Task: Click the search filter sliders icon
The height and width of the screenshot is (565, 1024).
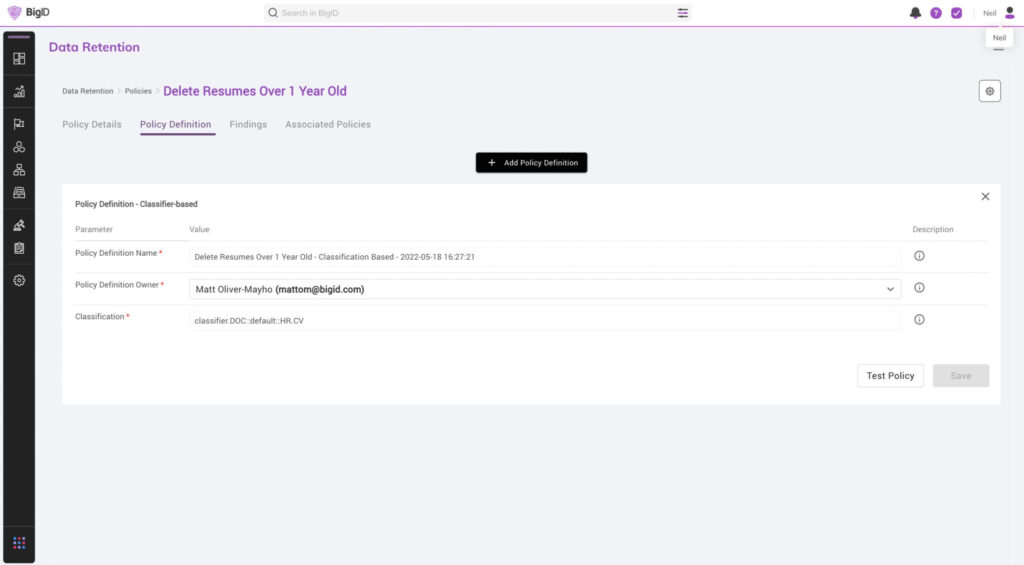Action: tap(683, 13)
